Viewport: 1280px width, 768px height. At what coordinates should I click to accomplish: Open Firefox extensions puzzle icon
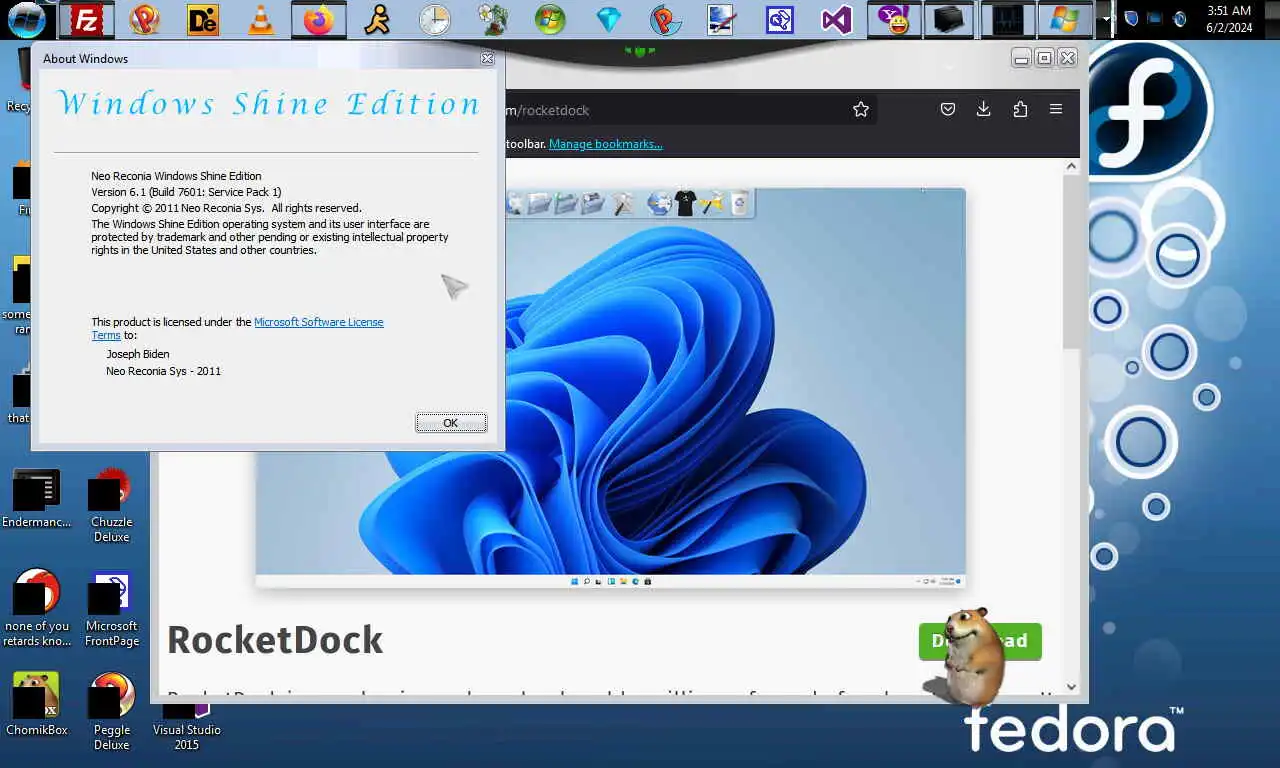[x=1020, y=110]
